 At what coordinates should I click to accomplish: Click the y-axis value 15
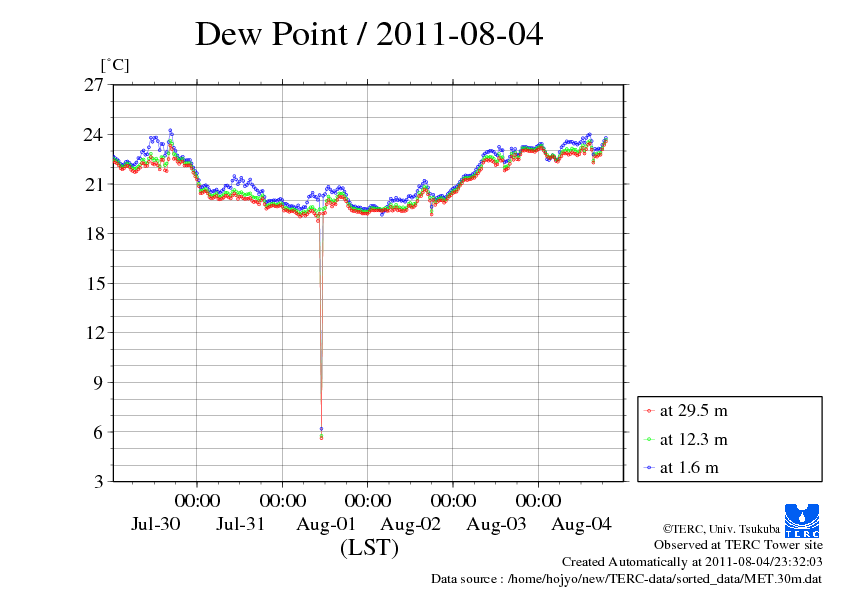[x=93, y=283]
